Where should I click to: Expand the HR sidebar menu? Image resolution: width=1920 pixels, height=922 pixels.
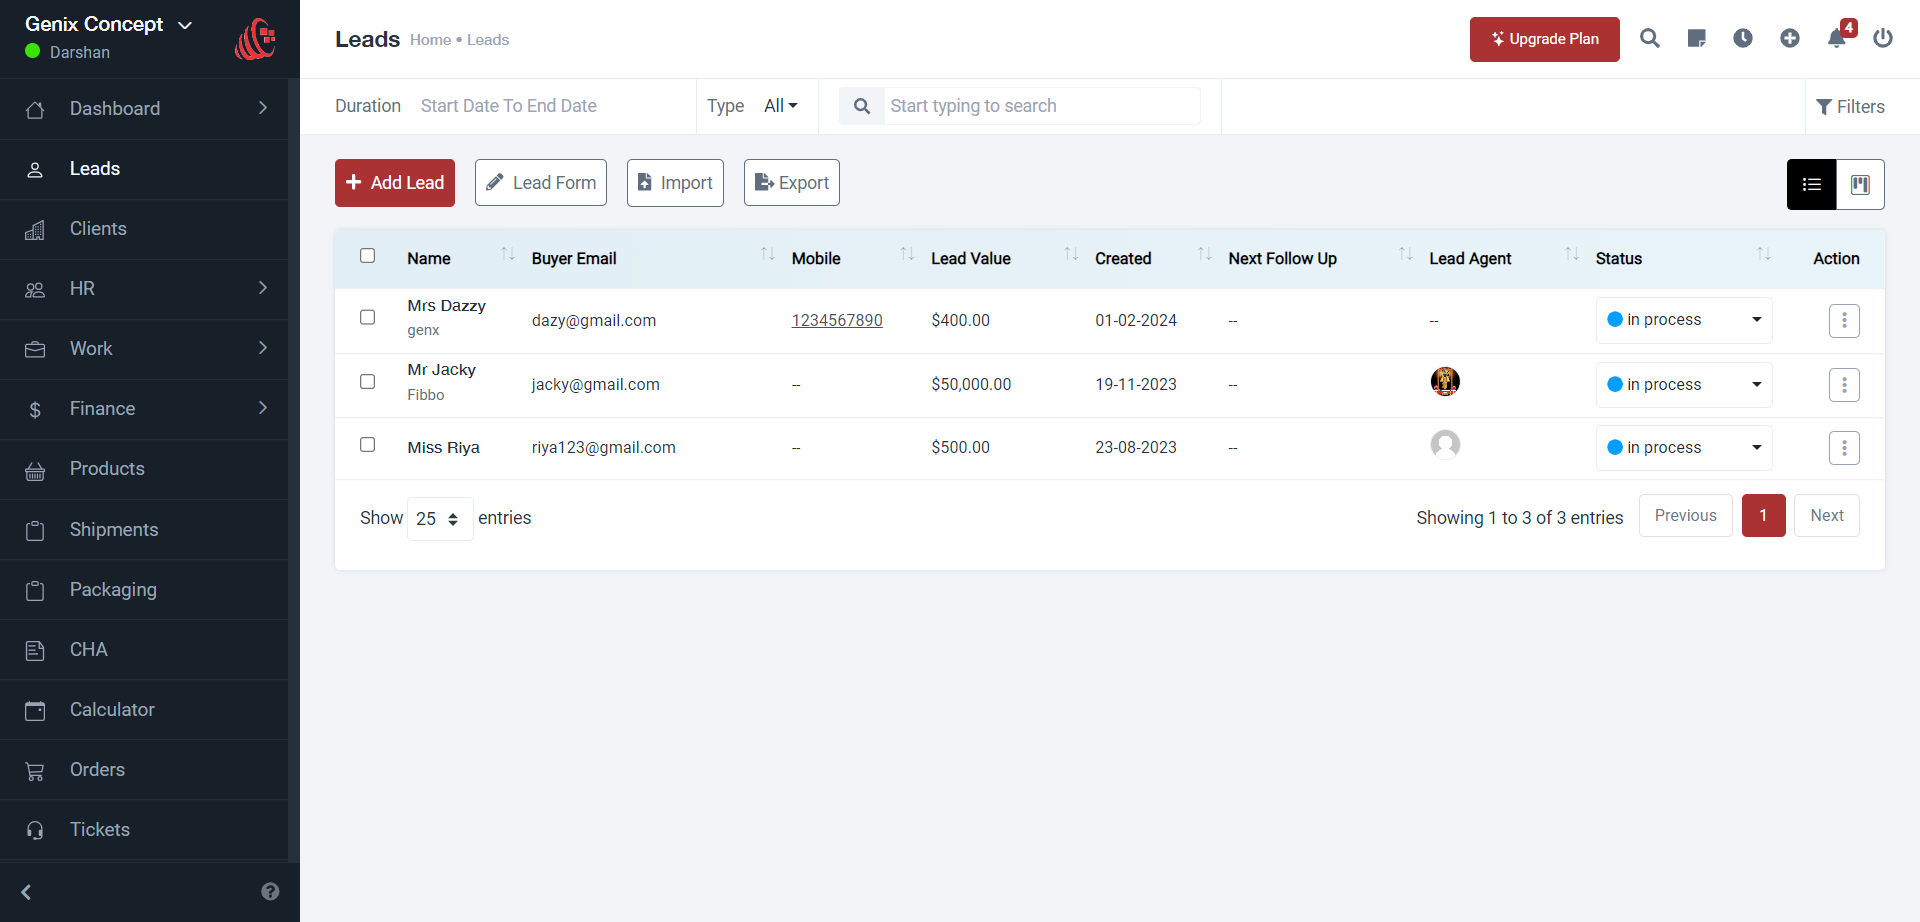pyautogui.click(x=144, y=289)
